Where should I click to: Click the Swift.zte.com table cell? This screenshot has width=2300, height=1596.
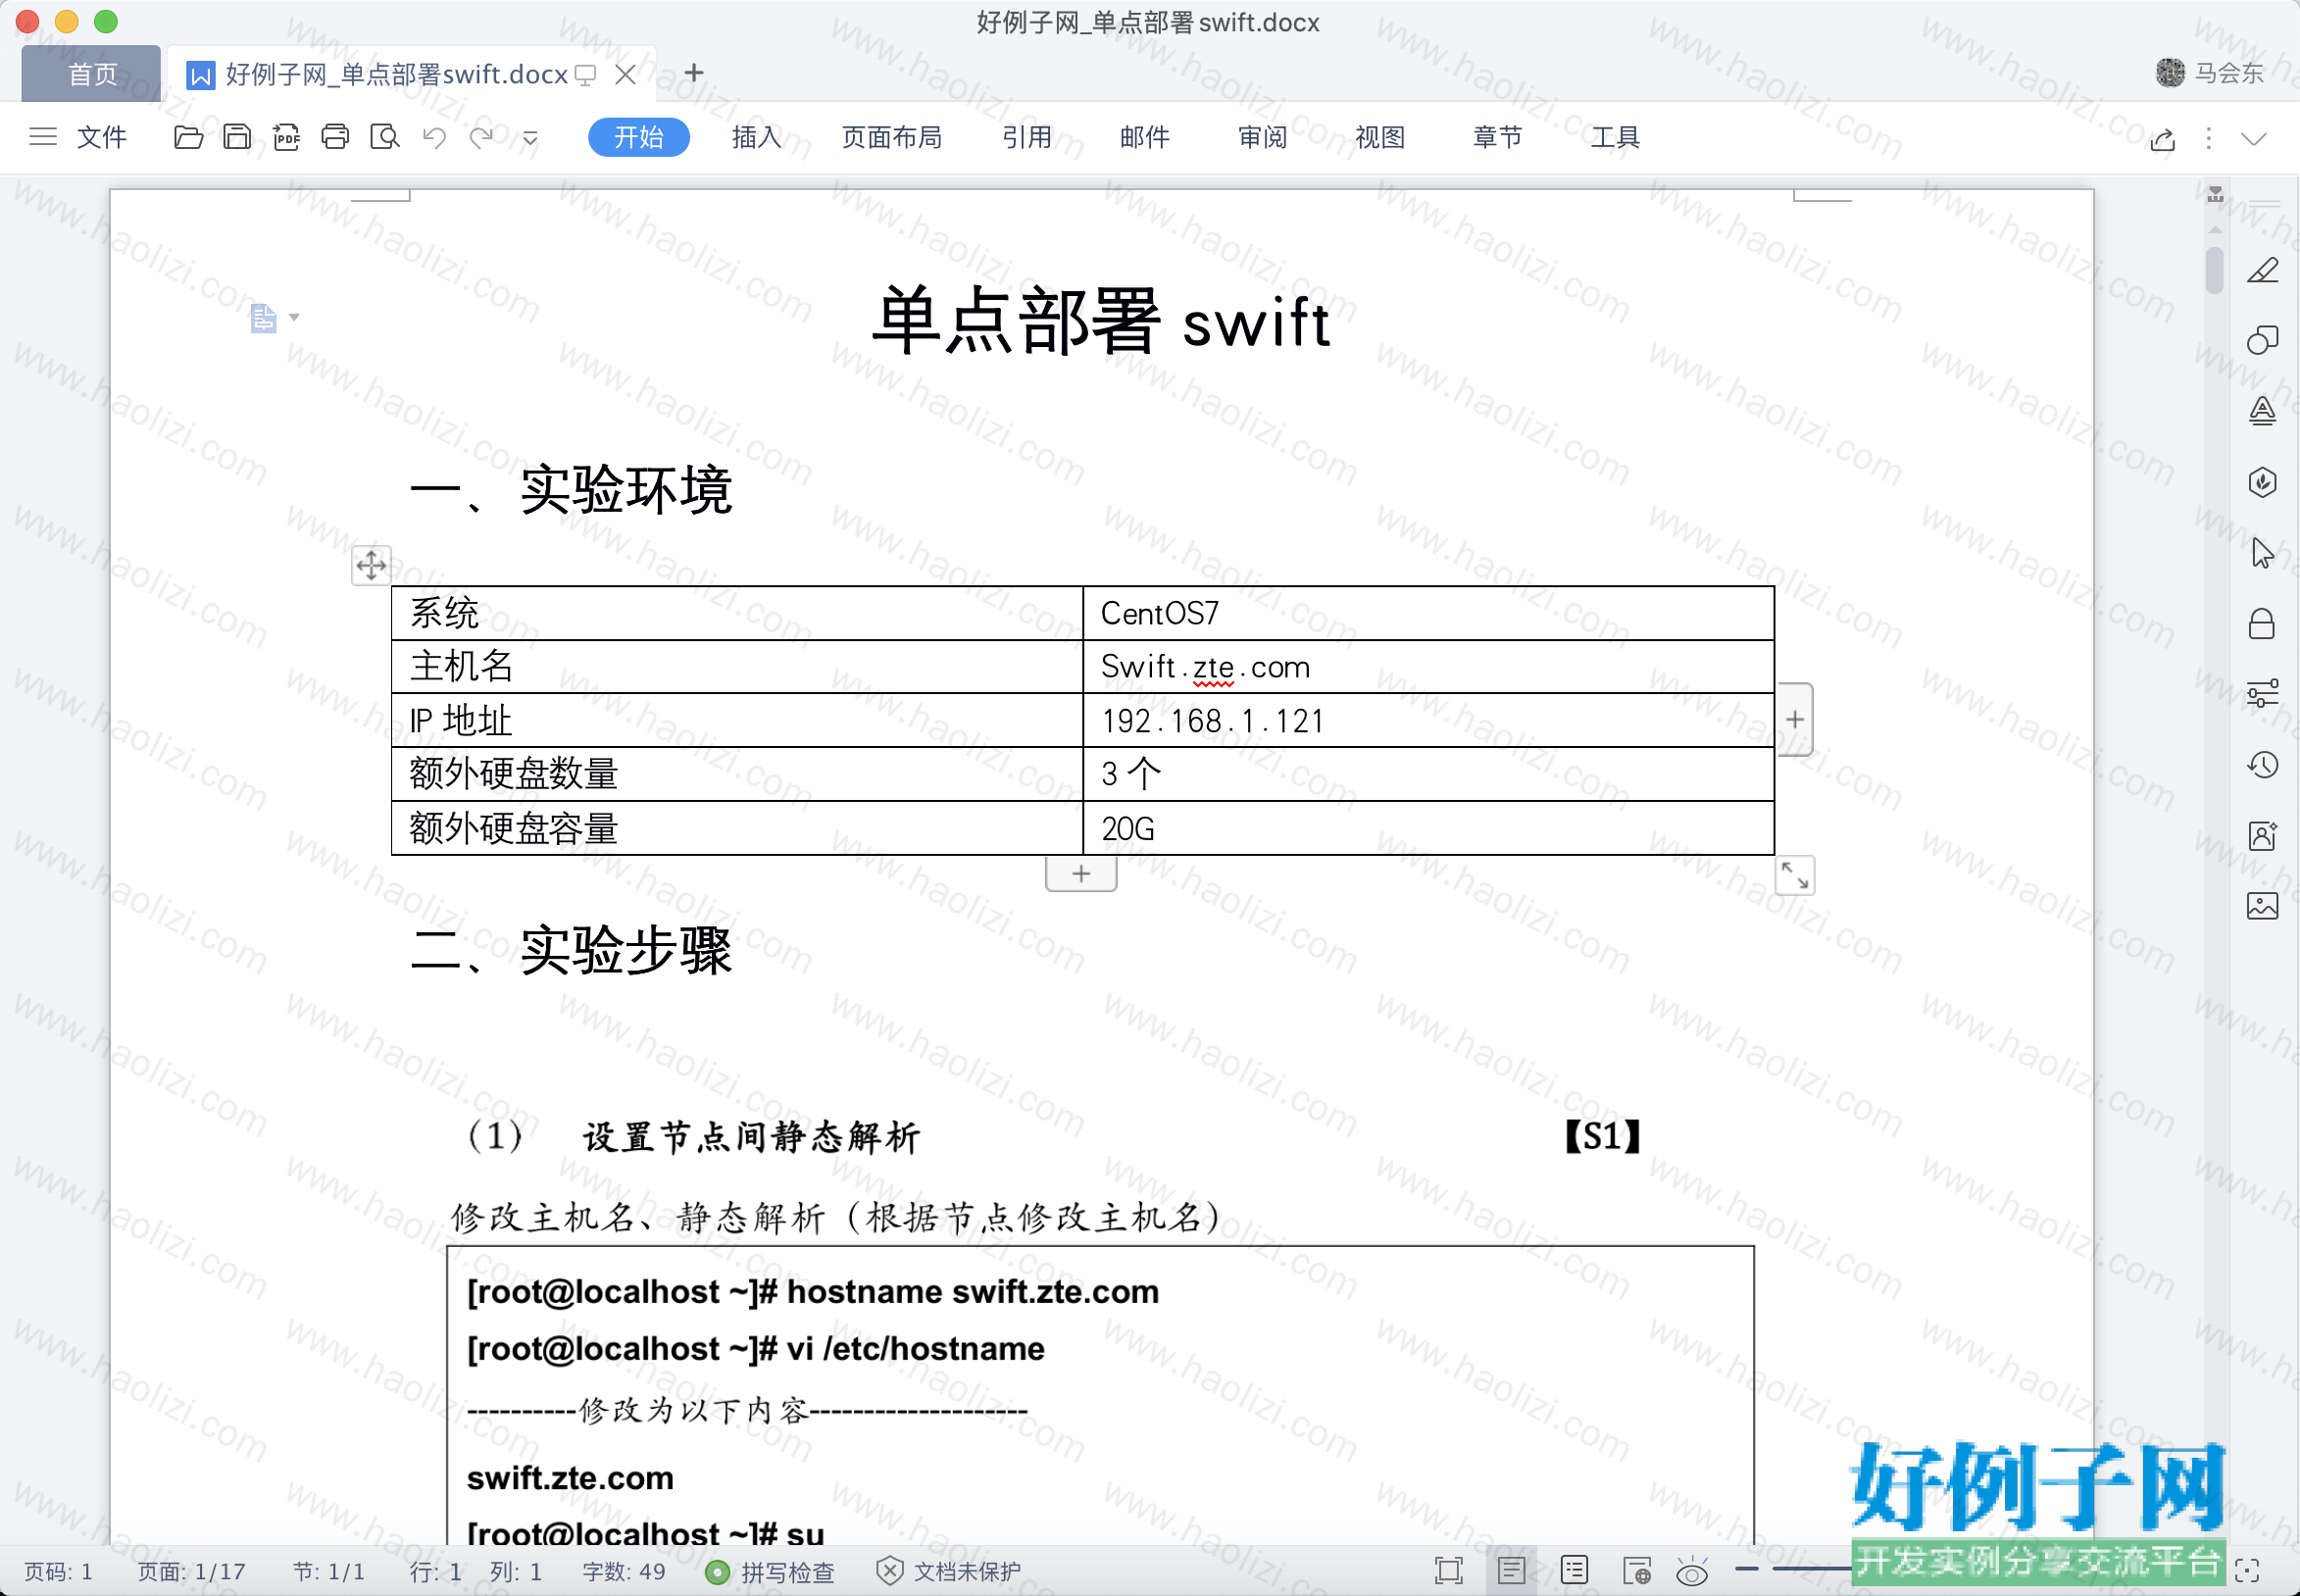point(1428,667)
